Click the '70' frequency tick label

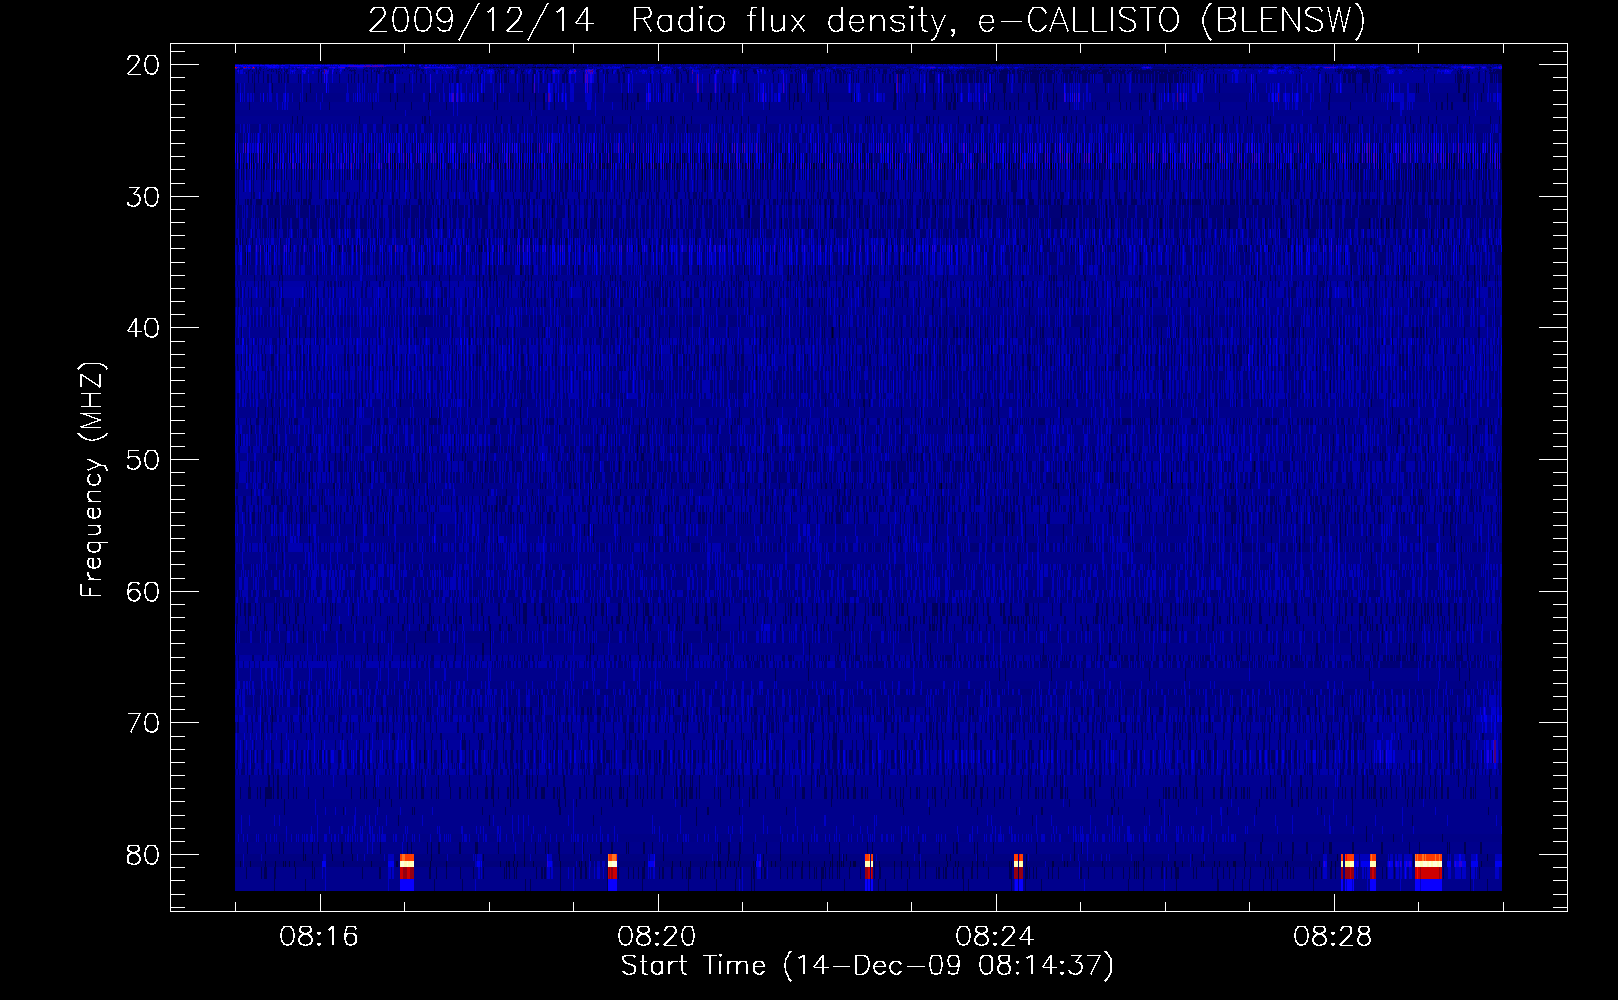click(143, 723)
